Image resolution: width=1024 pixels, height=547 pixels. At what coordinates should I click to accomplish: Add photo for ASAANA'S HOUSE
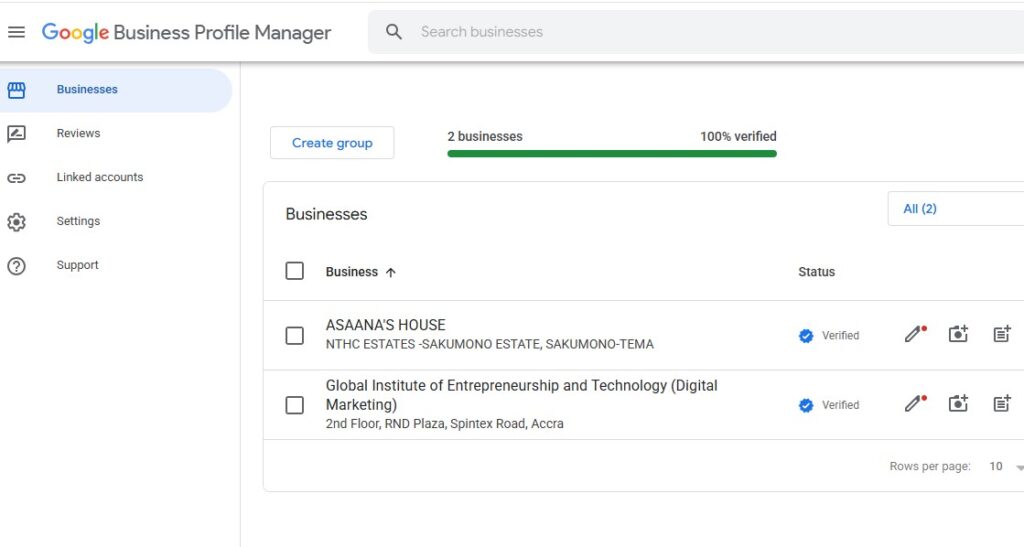[x=958, y=334]
